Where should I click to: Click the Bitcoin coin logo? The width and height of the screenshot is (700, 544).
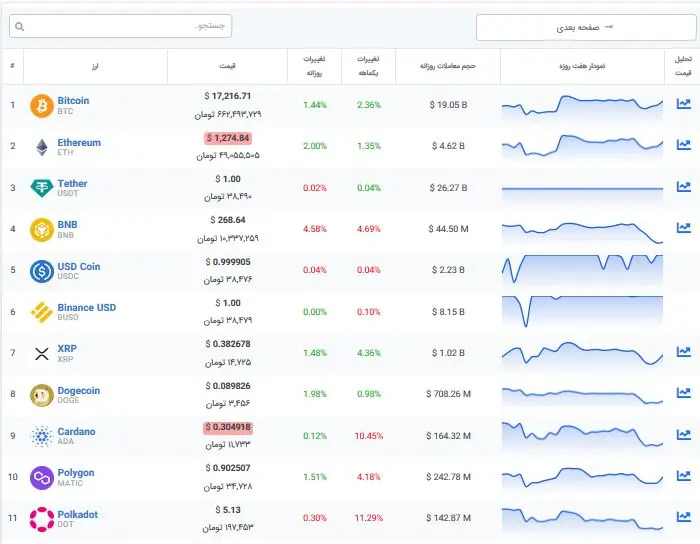42,105
